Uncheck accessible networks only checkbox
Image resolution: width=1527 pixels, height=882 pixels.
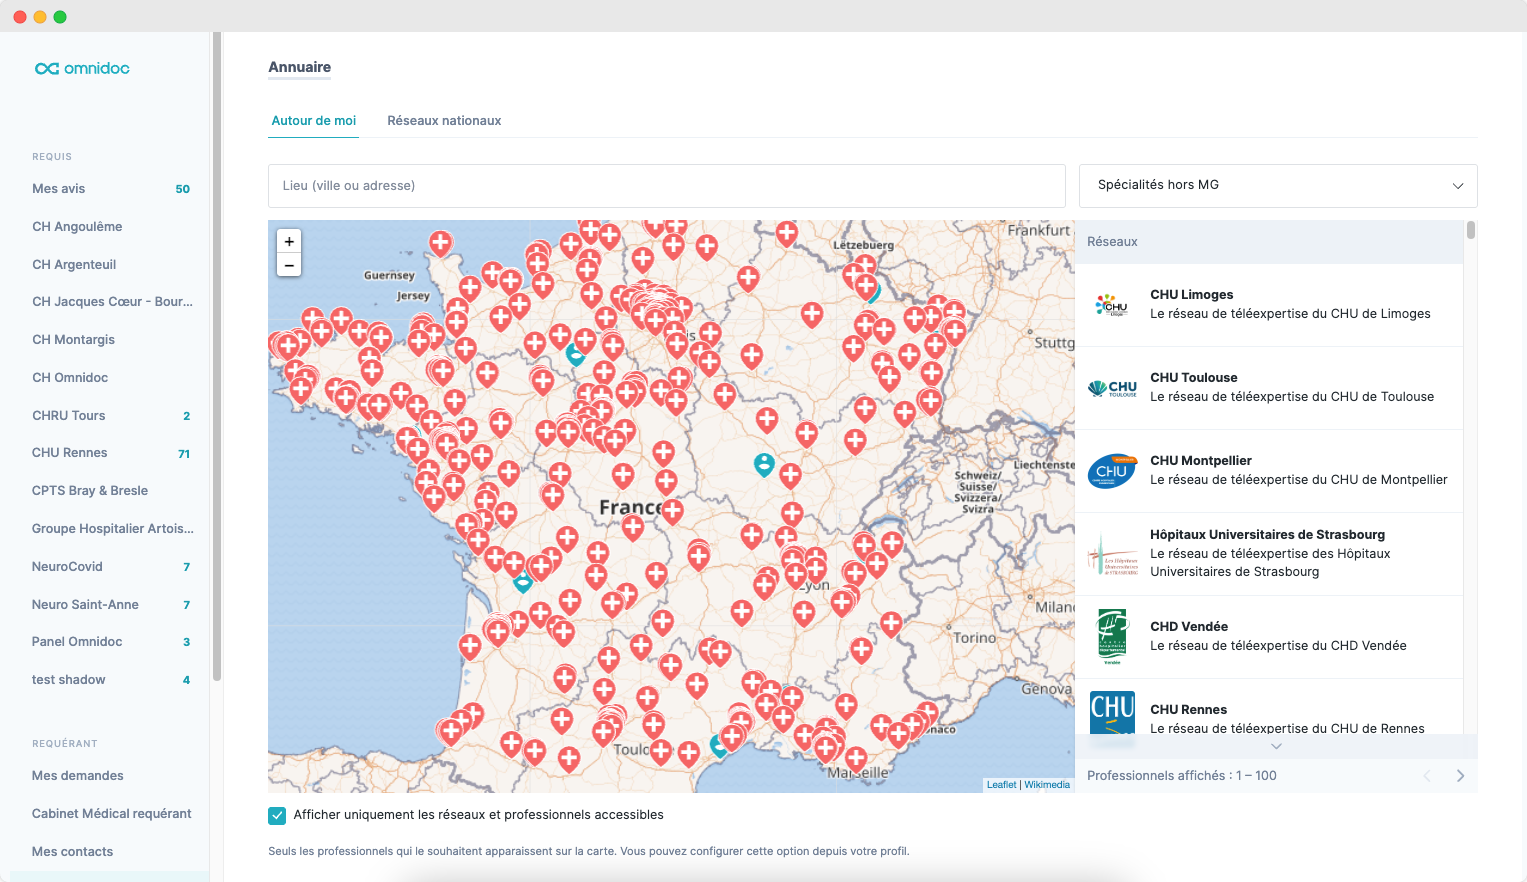(x=277, y=816)
